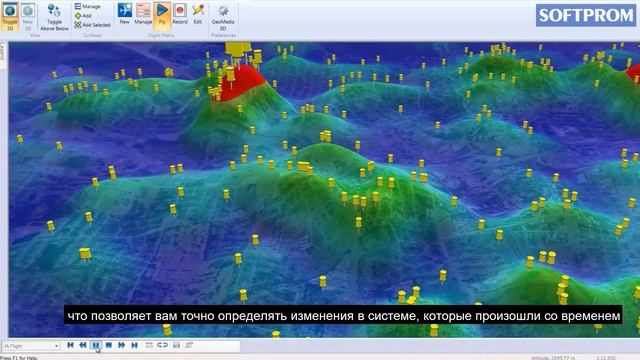Open Manage under Flight Paths
Screen dimensions: 640x360
[x=143, y=14]
